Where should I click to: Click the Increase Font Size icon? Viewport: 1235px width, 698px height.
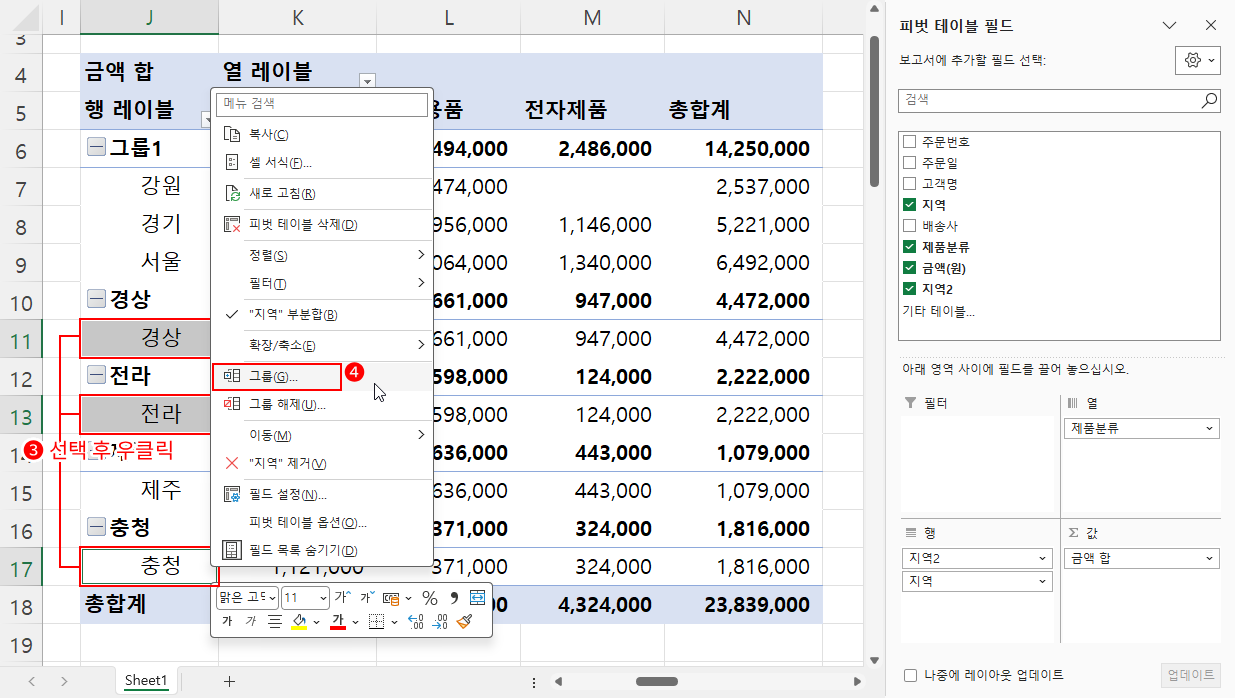[x=343, y=597]
